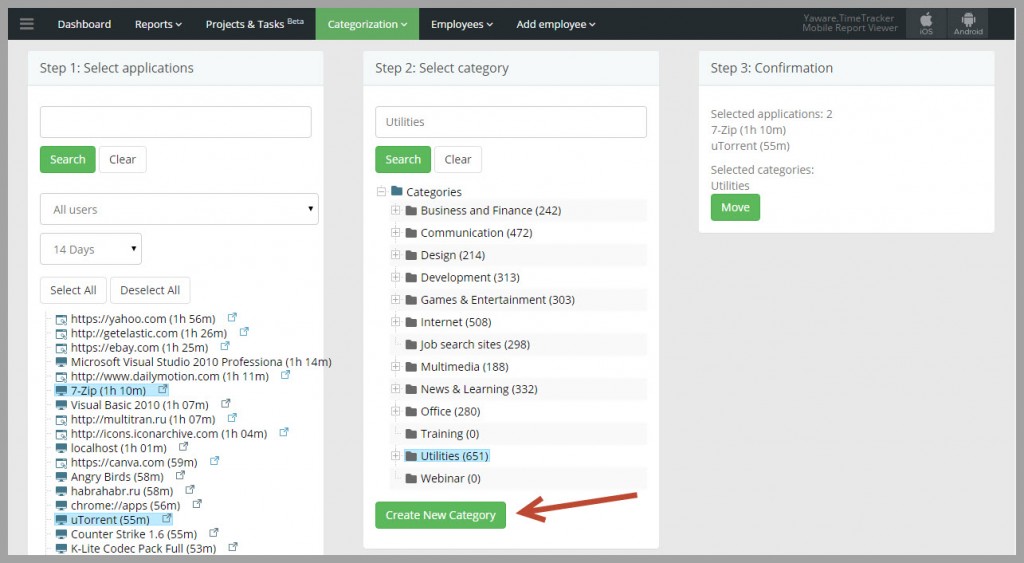
Task: Click the Business and Finance folder icon
Action: [x=411, y=210]
